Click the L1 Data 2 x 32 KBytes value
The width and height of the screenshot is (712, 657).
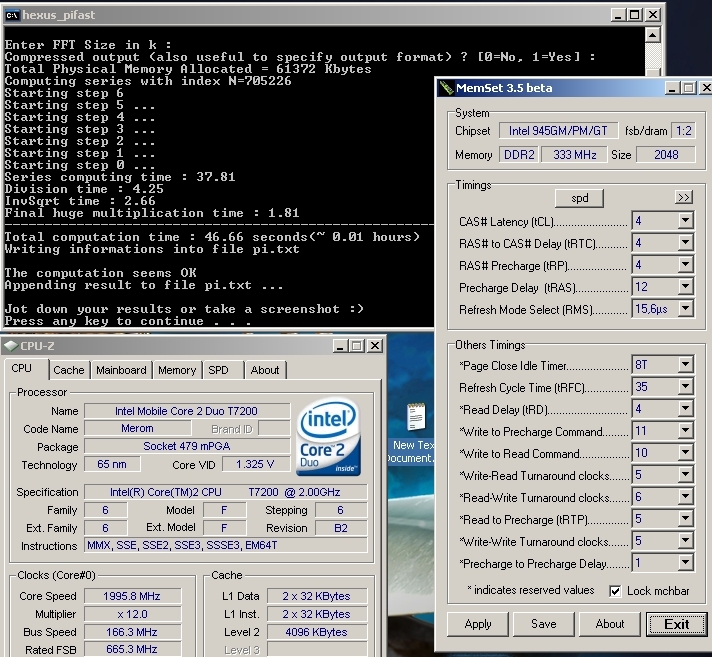point(317,596)
